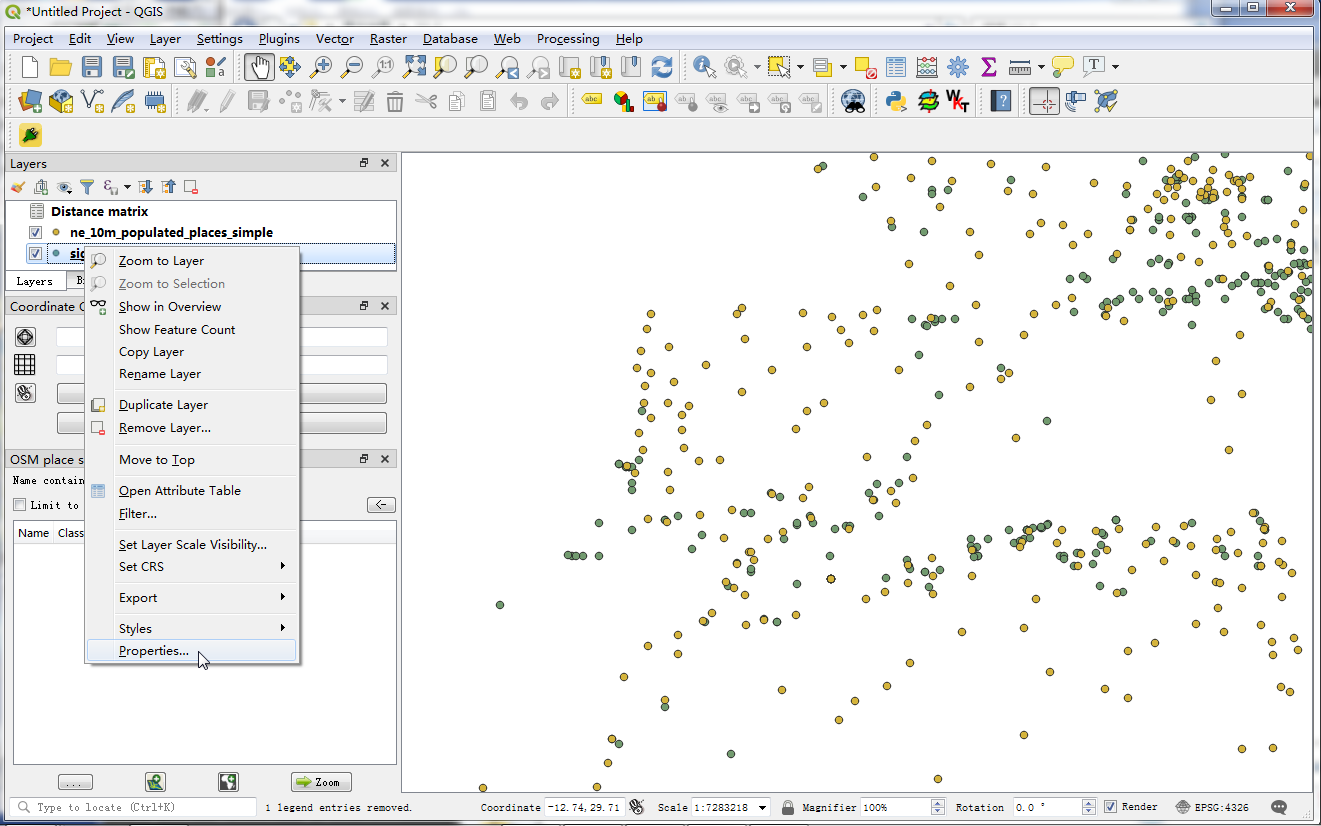Open the Field Calculator abacus icon
The height and width of the screenshot is (826, 1321).
point(927,67)
